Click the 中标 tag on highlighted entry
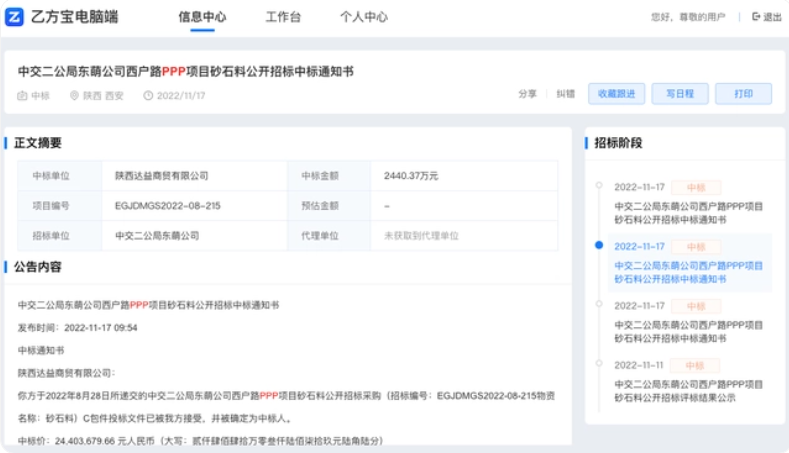This screenshot has width=789, height=453. tap(696, 247)
